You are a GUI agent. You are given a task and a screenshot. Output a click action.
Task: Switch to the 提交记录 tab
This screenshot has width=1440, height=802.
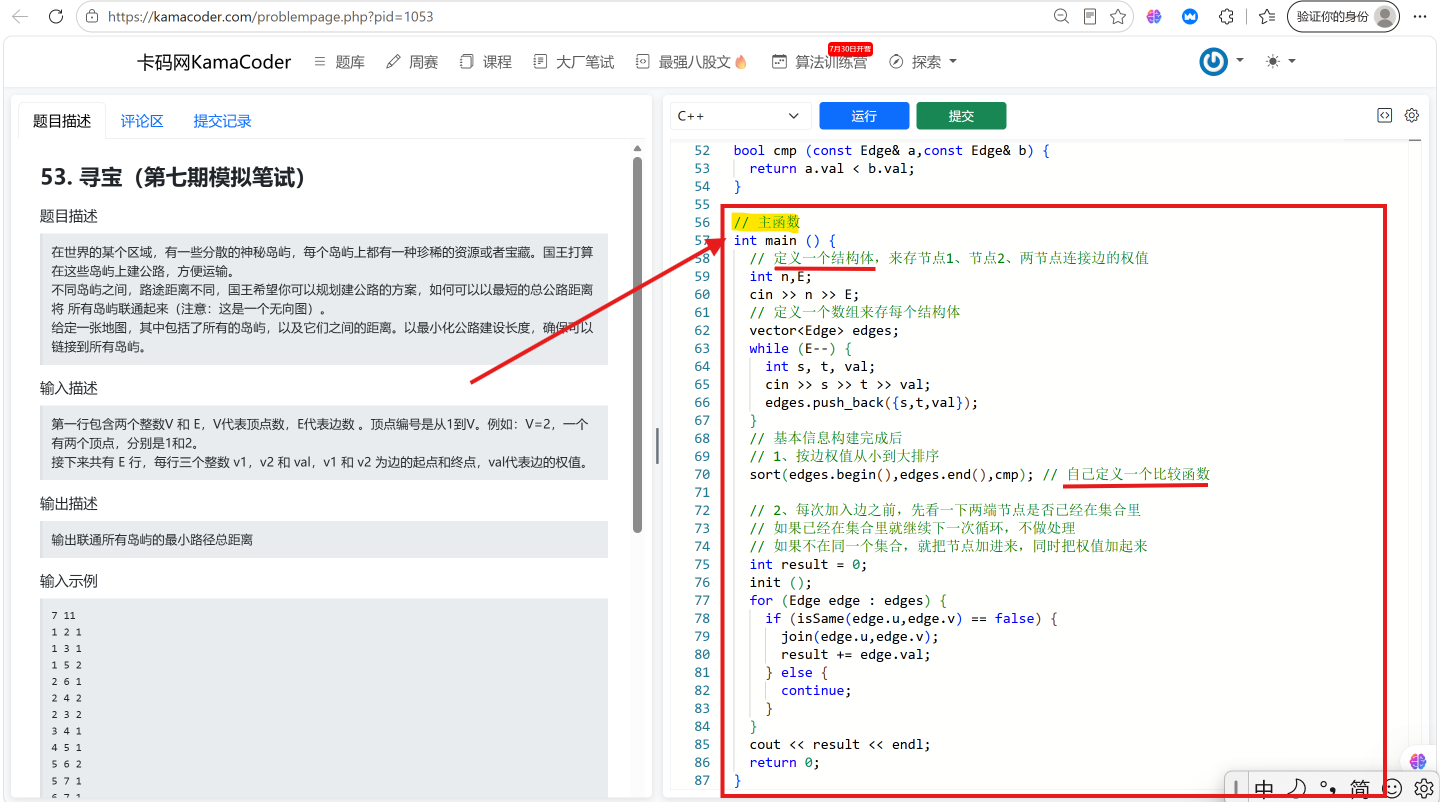click(222, 121)
